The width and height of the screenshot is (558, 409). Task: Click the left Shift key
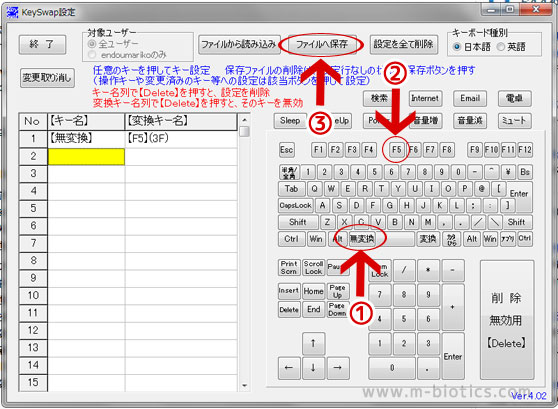(x=298, y=222)
